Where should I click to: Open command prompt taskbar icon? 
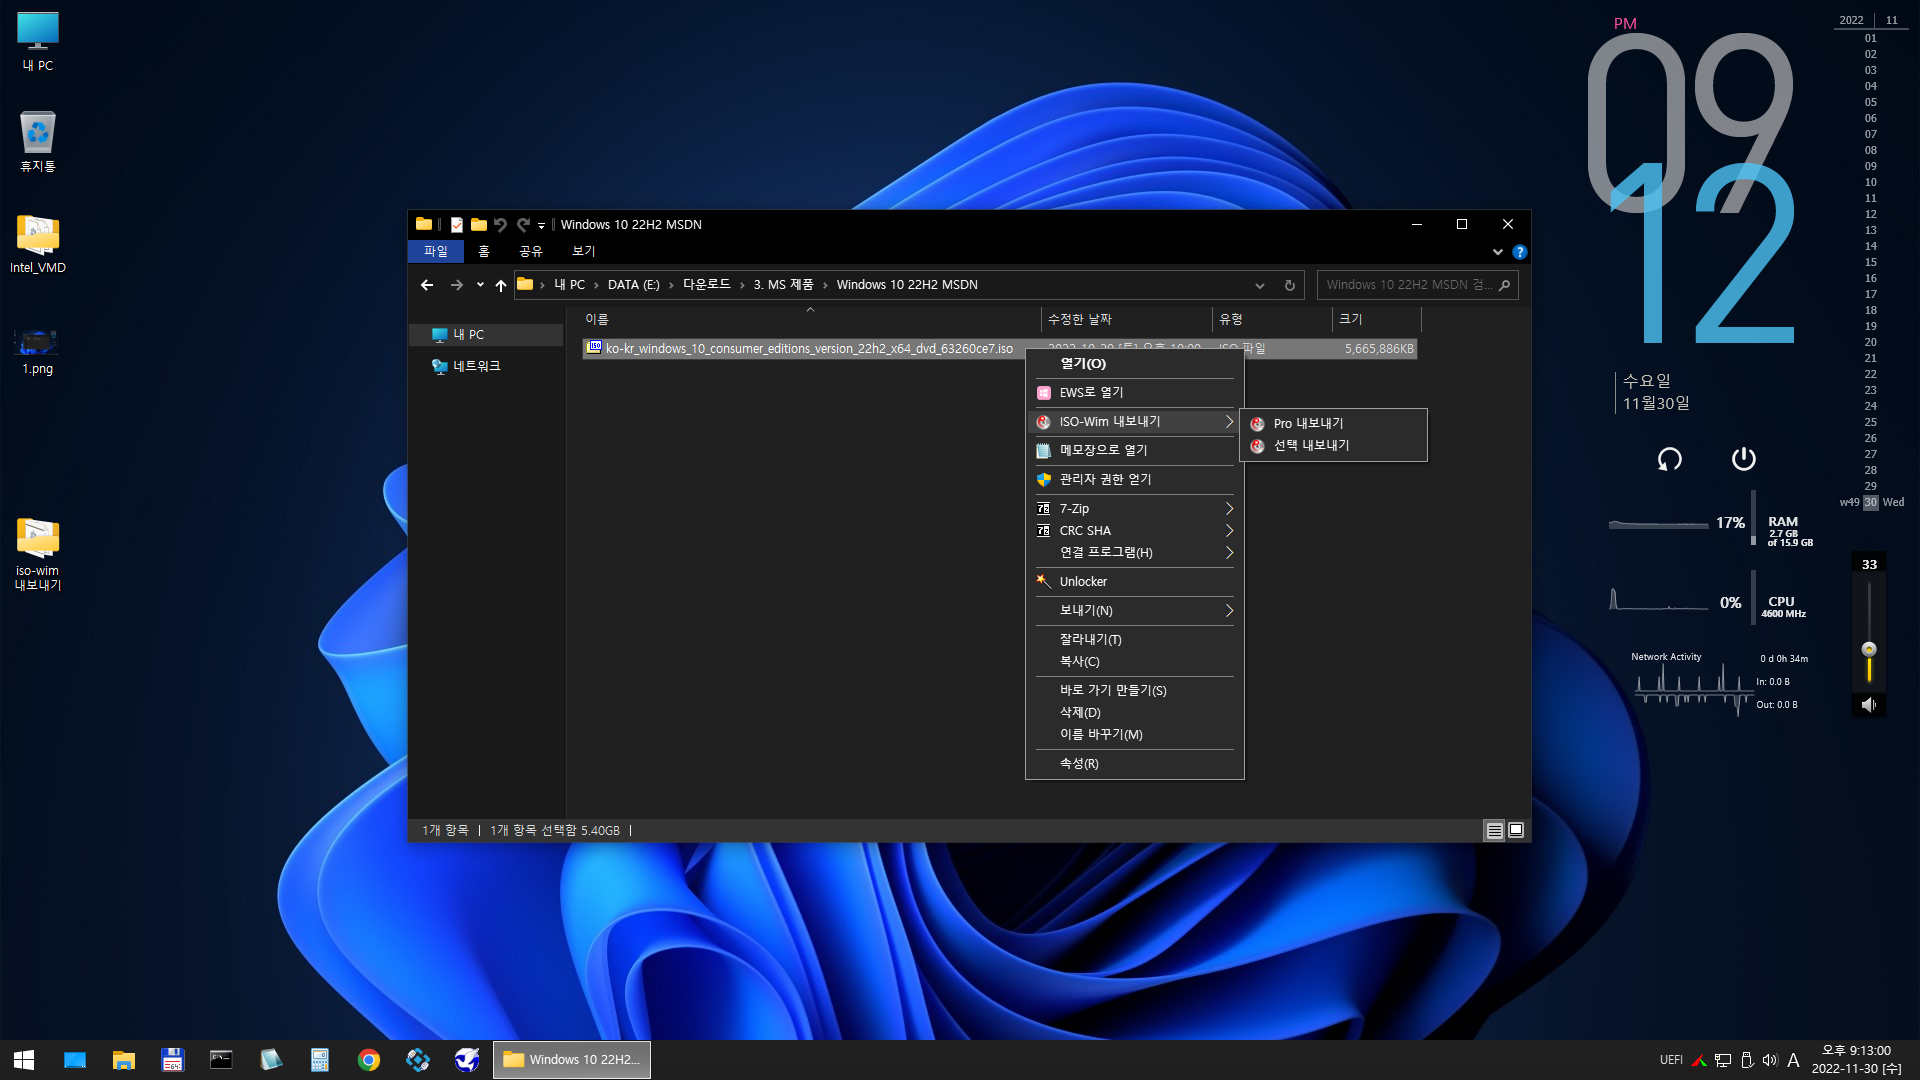(x=221, y=1060)
